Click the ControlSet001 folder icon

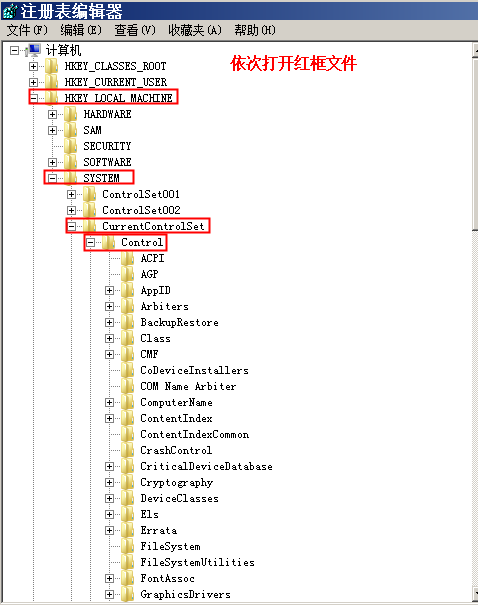point(89,194)
